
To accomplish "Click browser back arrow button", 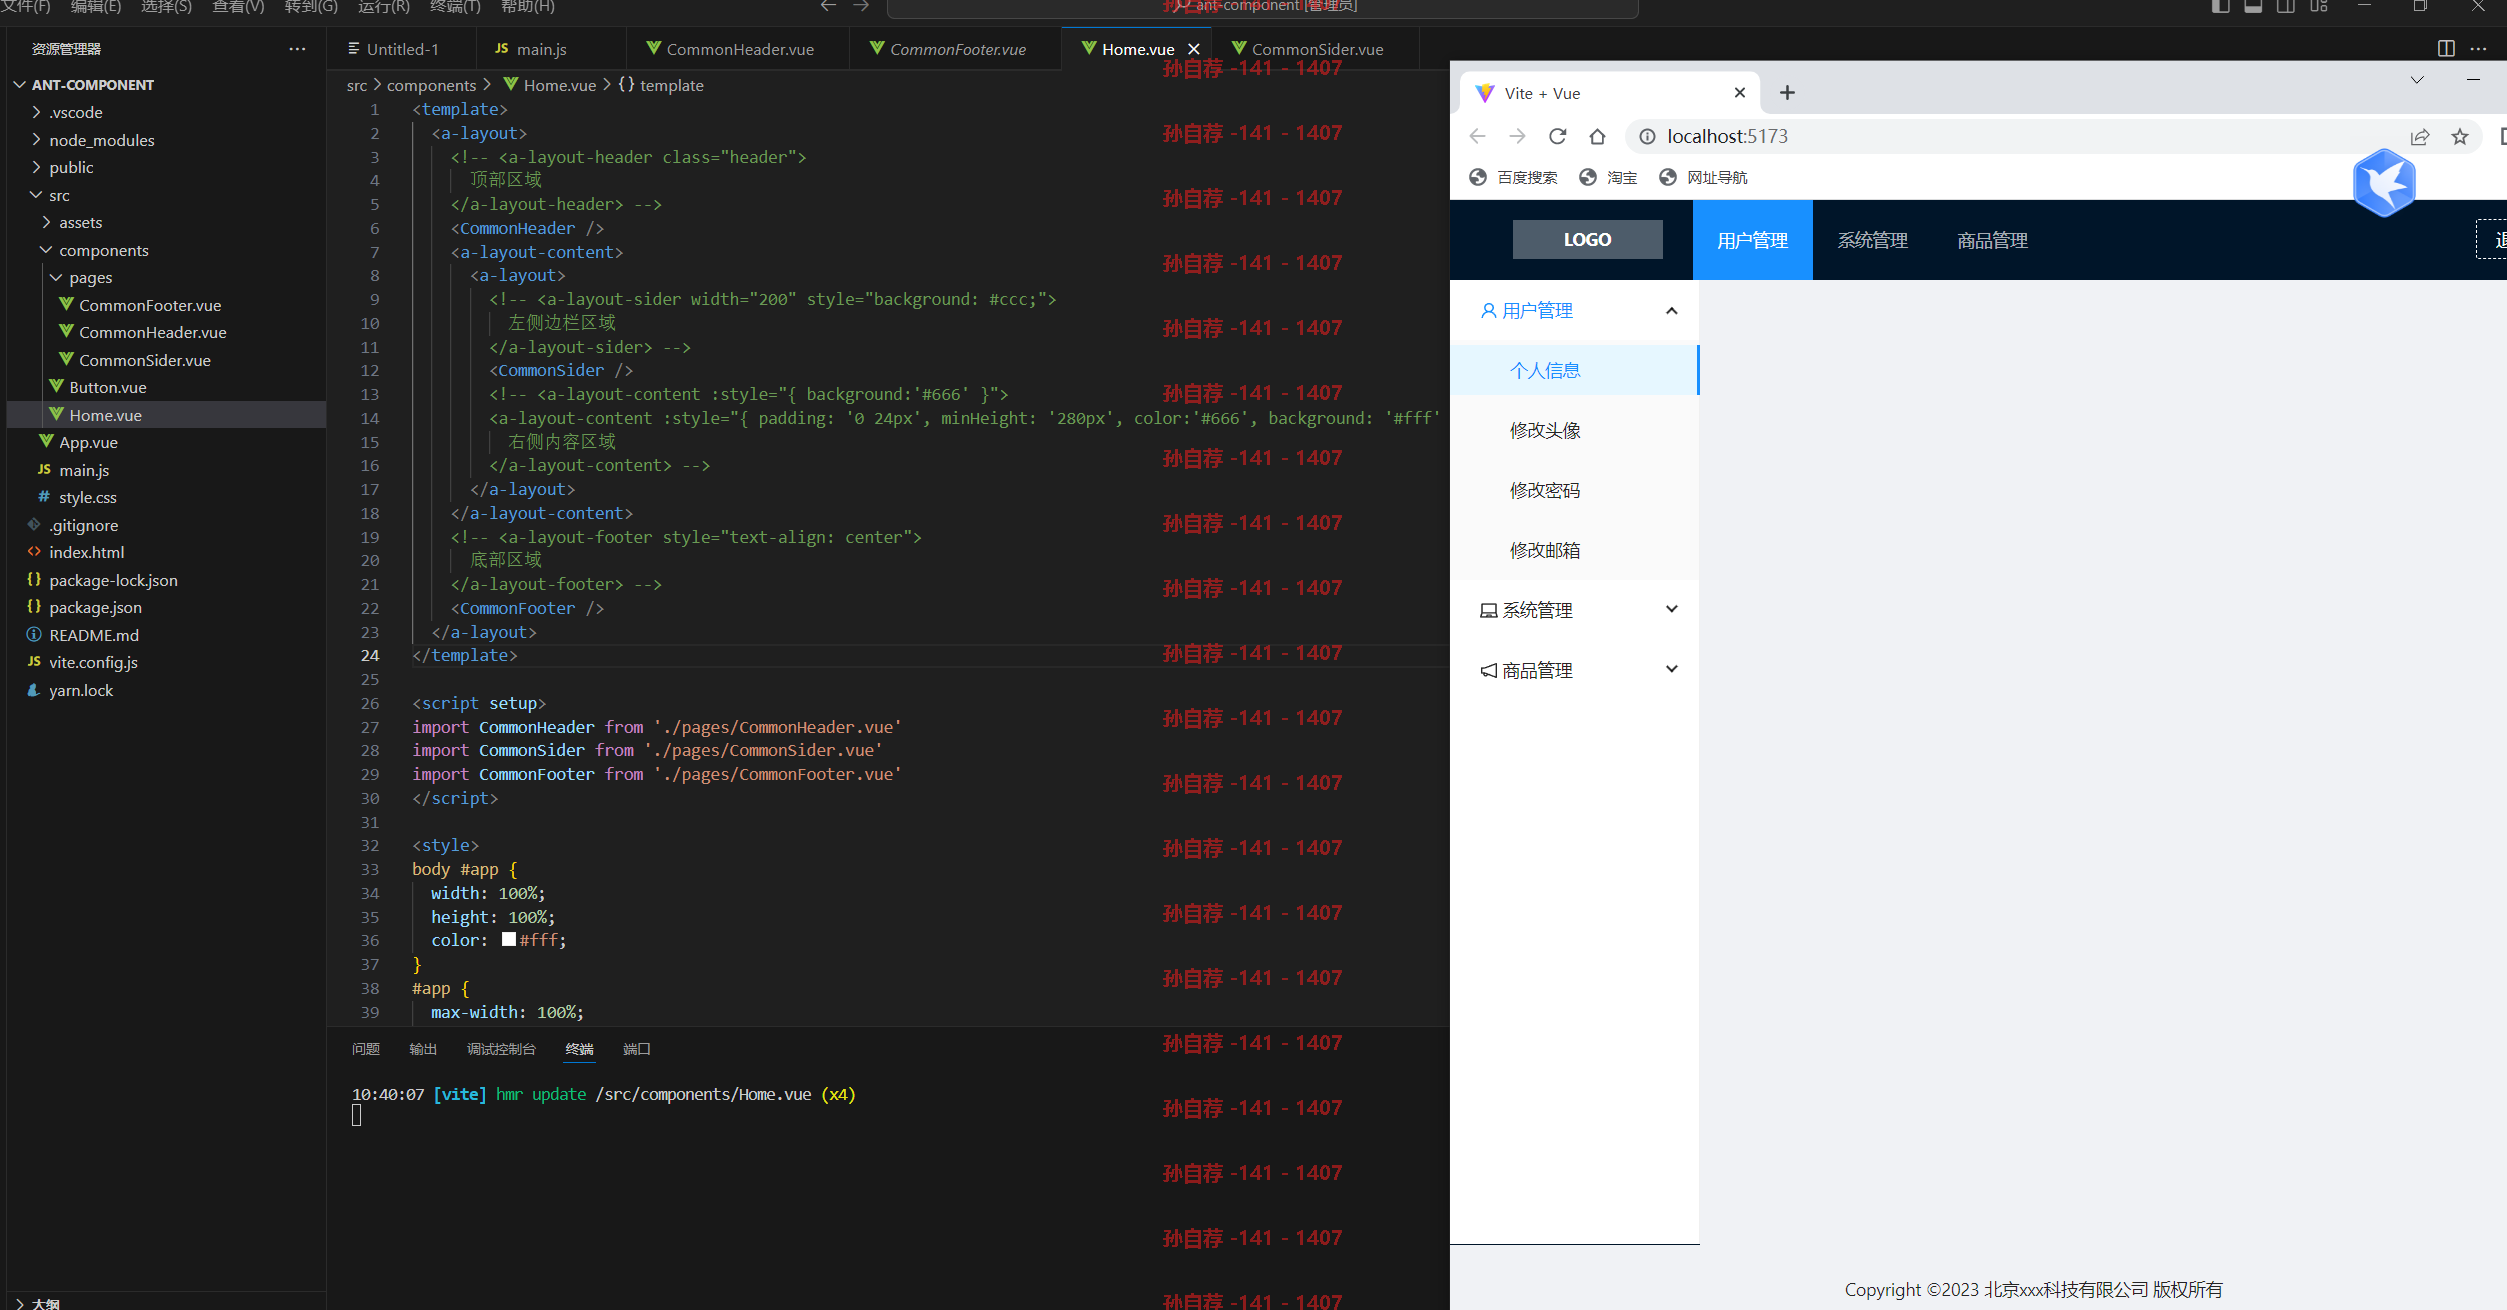I will 1477,136.
